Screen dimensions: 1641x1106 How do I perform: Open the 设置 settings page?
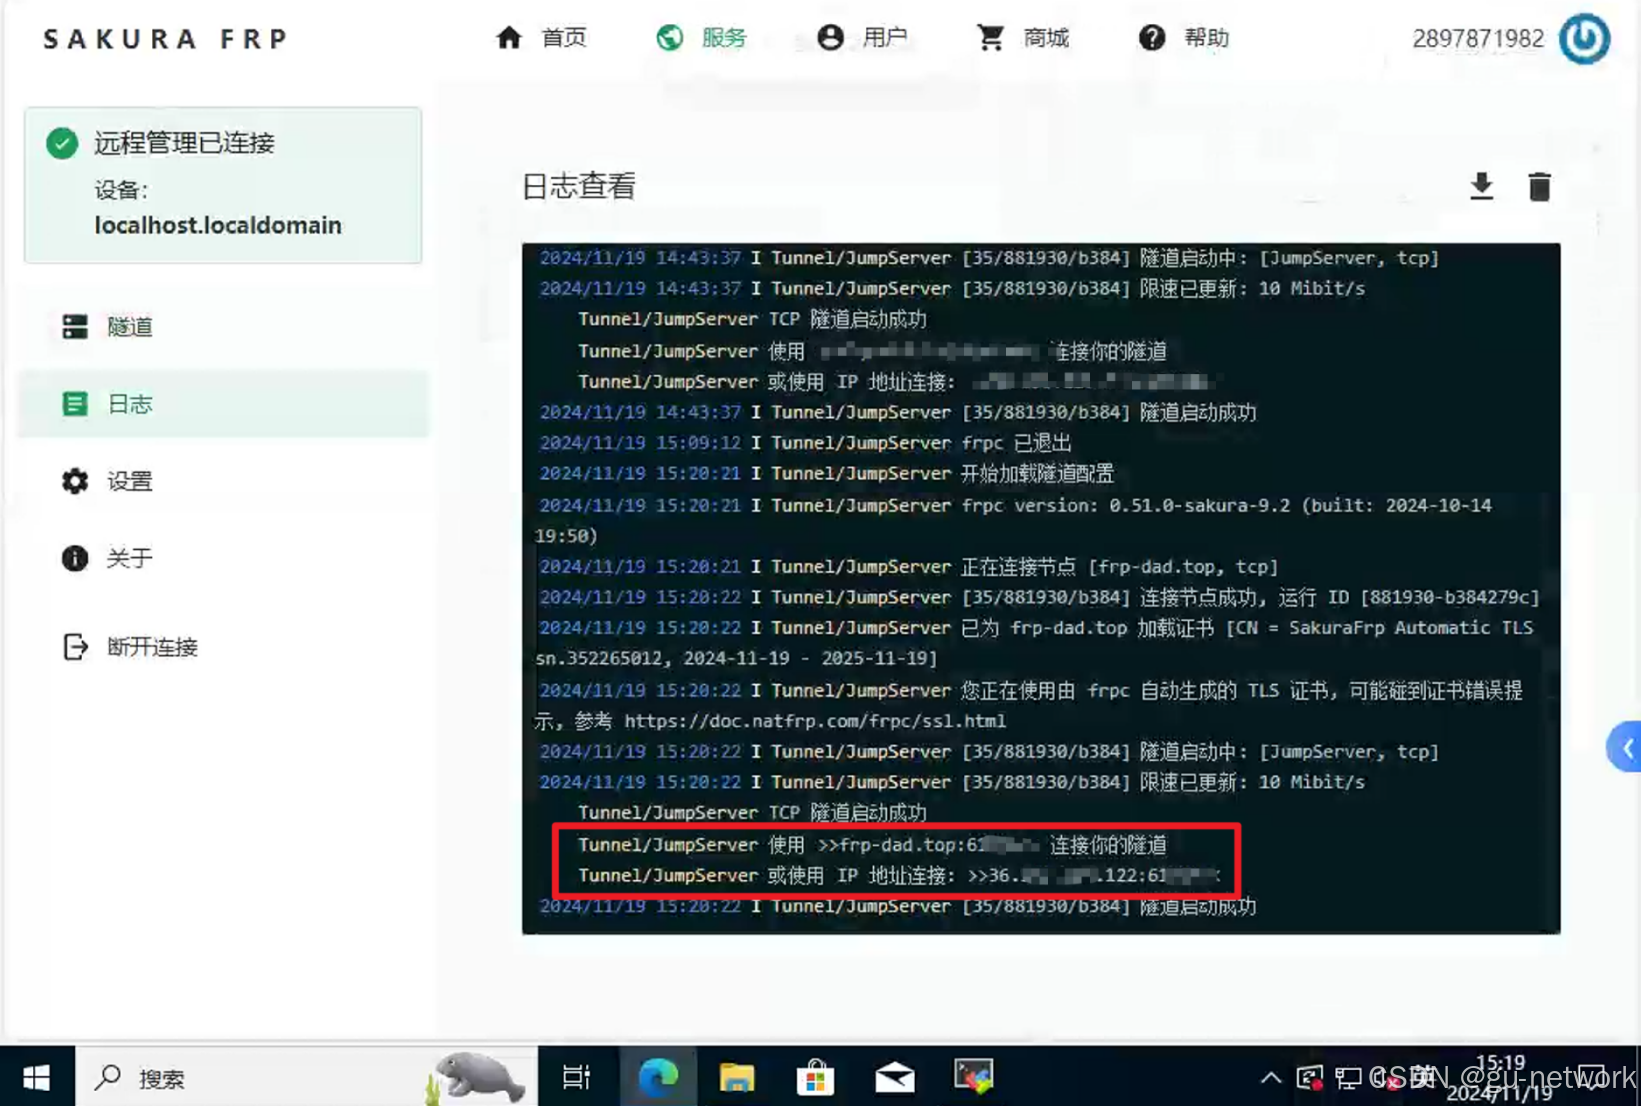(x=224, y=481)
